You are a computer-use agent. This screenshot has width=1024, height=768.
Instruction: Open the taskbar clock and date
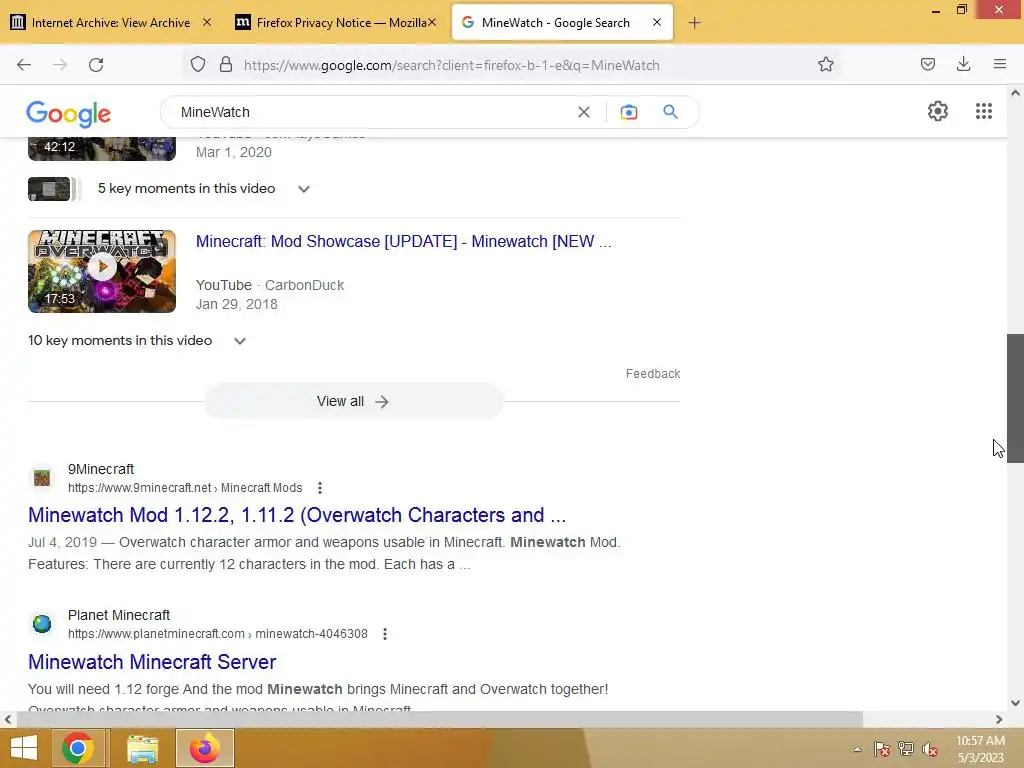[x=980, y=749]
